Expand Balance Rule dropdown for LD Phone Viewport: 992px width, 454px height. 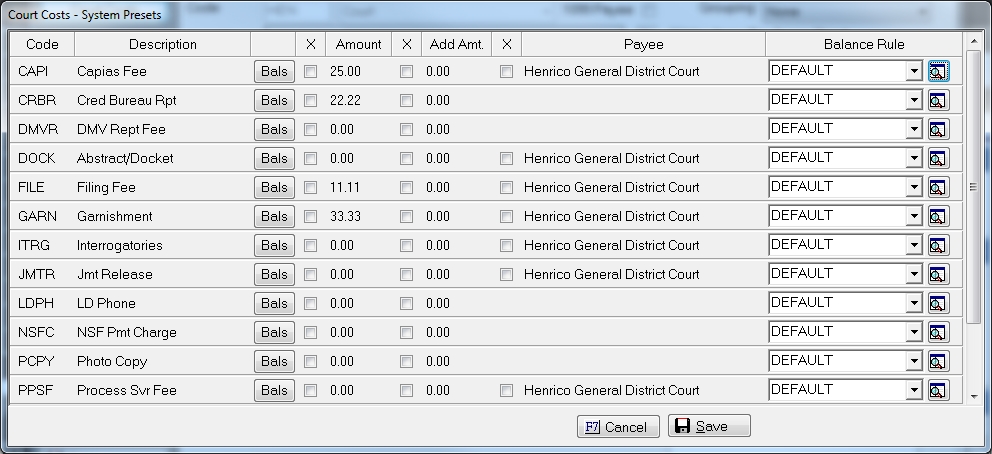click(x=913, y=303)
